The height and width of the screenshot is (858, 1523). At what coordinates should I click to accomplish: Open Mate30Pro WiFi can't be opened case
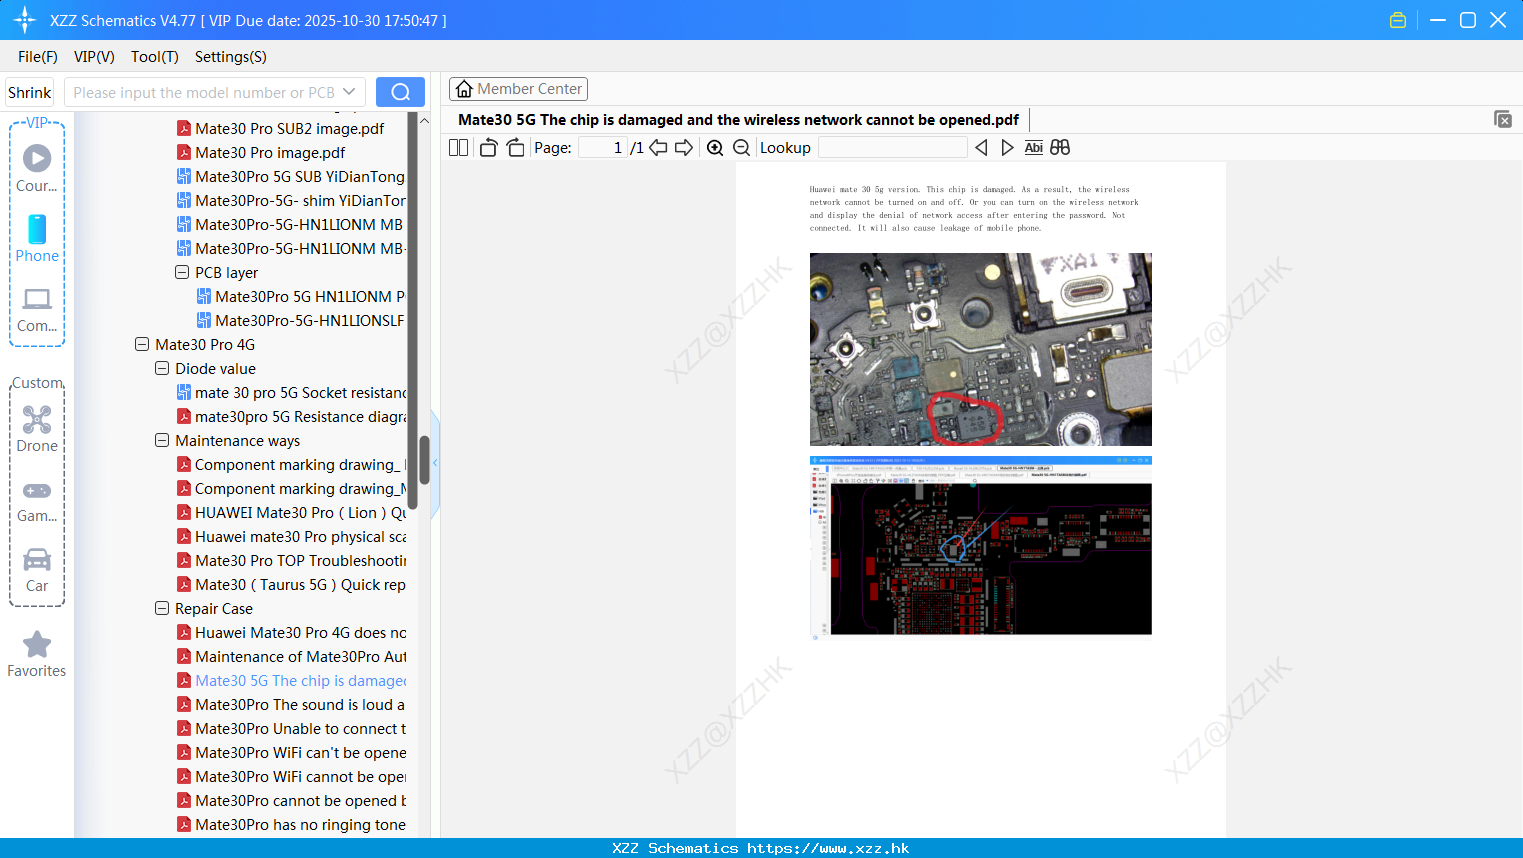291,752
